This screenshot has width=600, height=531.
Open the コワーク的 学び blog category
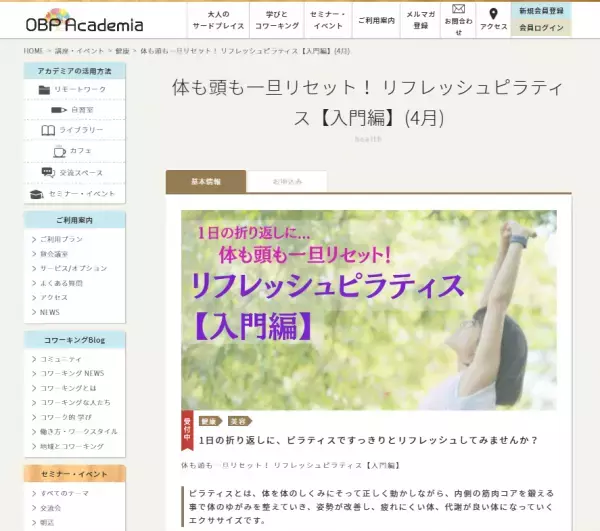(x=66, y=417)
